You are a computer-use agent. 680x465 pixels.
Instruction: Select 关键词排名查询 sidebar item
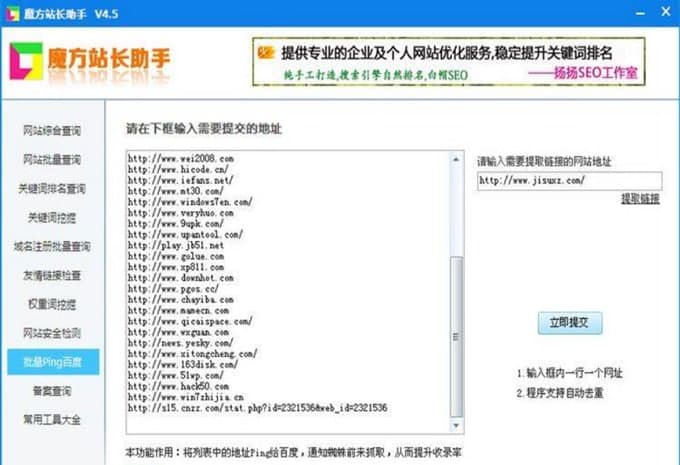[x=52, y=189]
